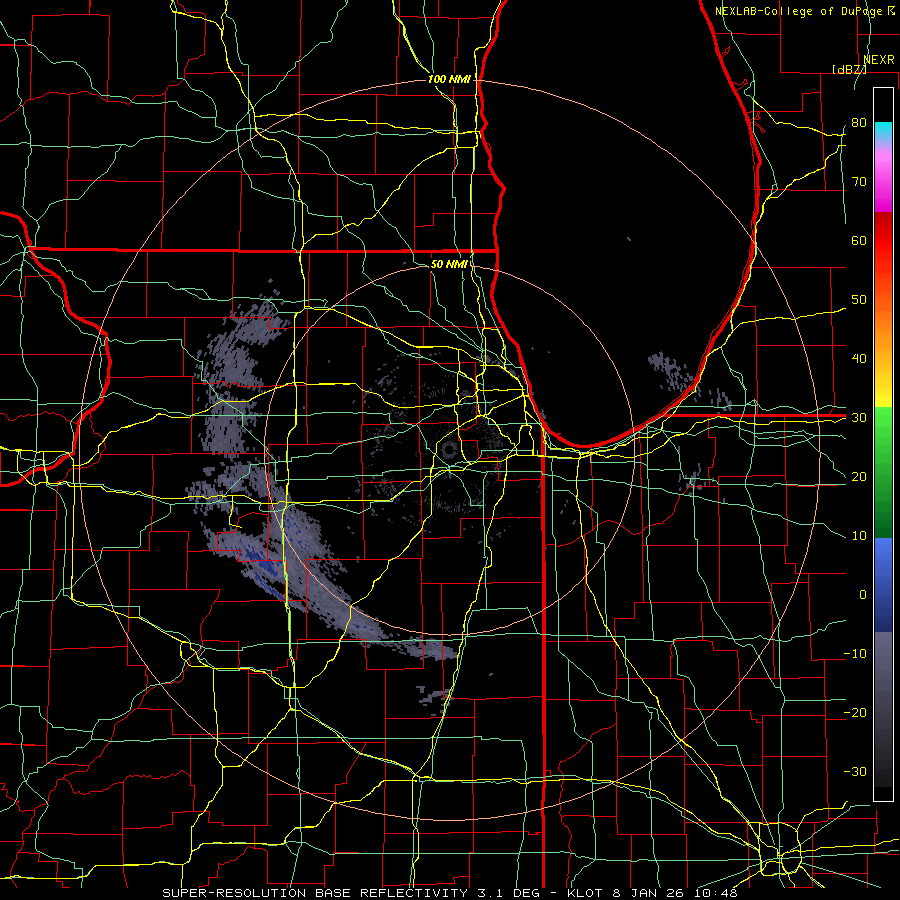Viewport: 900px width, 900px height.
Task: Click the 10 value on the dBZ scale
Action: click(859, 536)
